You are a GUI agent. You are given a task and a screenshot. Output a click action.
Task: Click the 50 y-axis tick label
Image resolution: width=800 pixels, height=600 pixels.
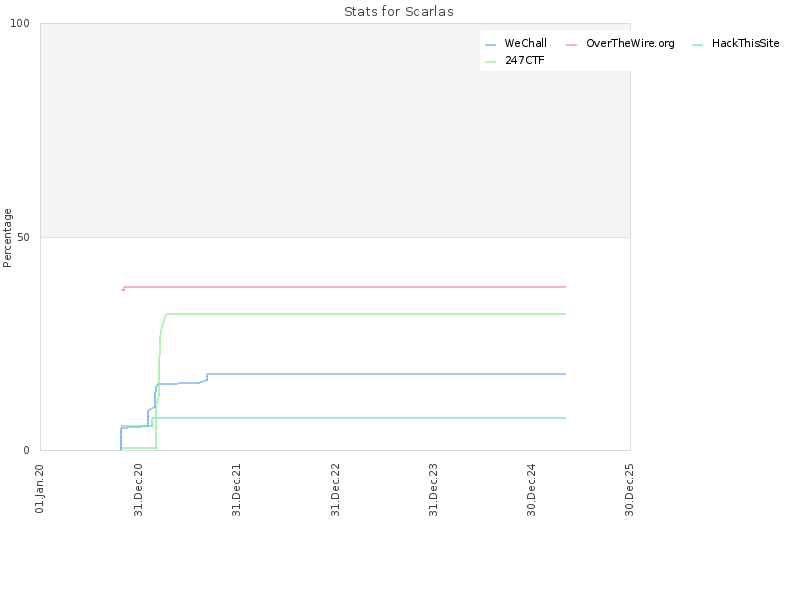[x=23, y=237]
